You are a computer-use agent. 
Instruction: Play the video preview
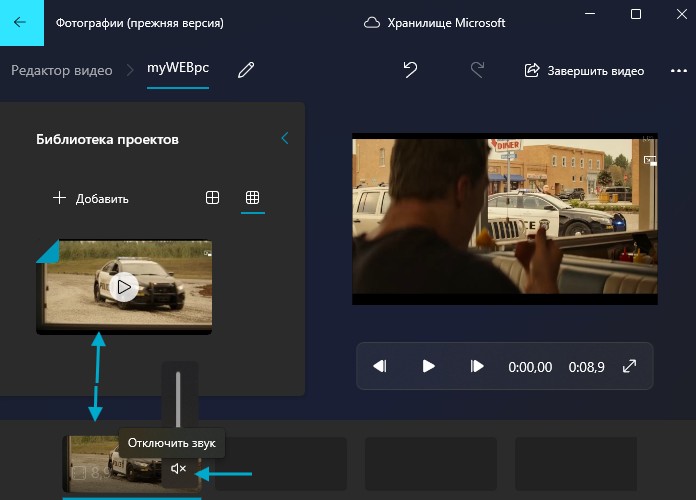428,366
